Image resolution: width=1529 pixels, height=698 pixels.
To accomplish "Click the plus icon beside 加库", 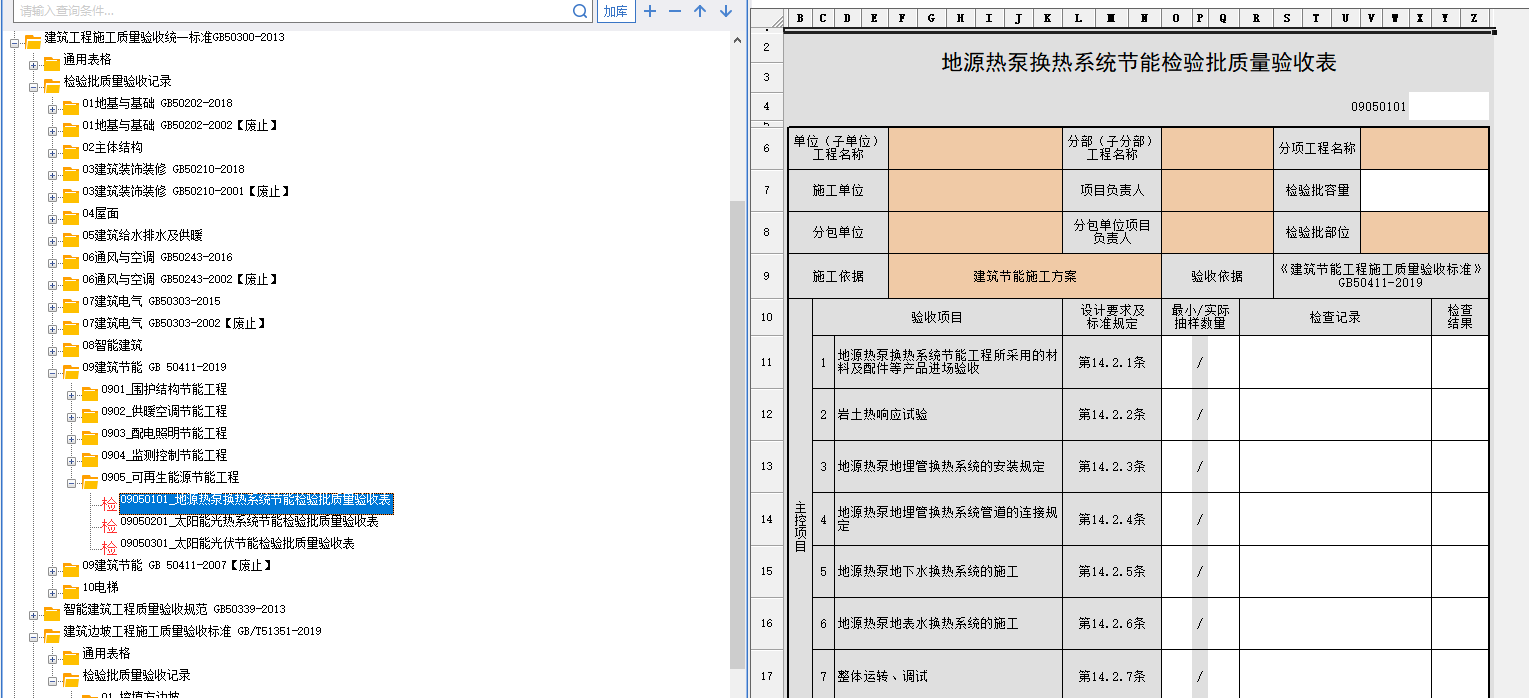I will [x=650, y=11].
